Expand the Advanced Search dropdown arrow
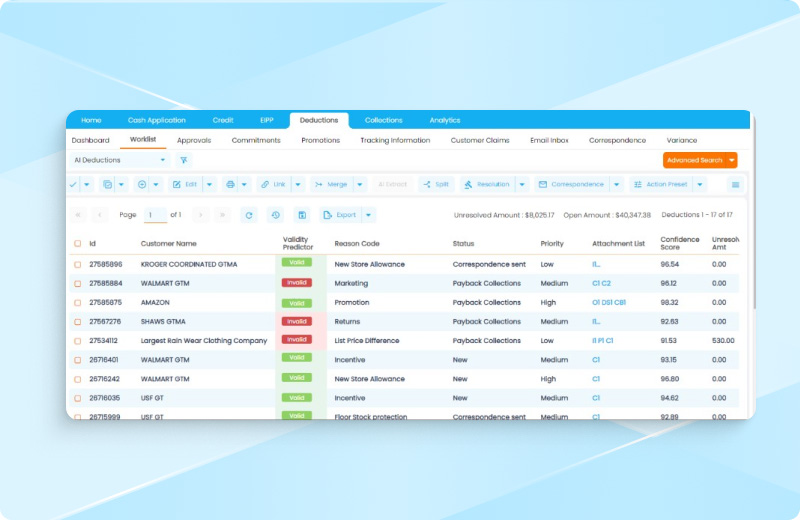Screen dimensions: 800x520 point(732,160)
